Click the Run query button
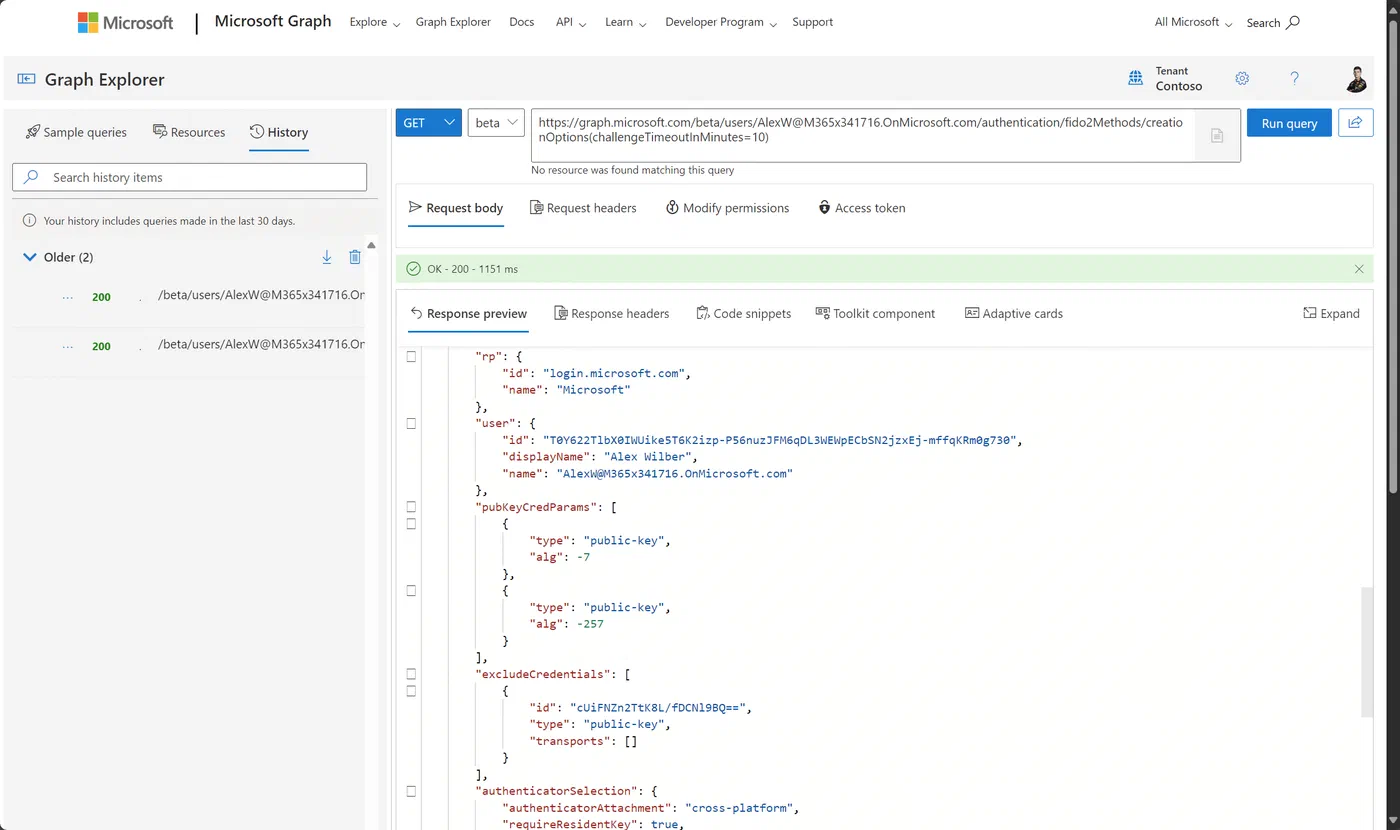 pos(1289,123)
